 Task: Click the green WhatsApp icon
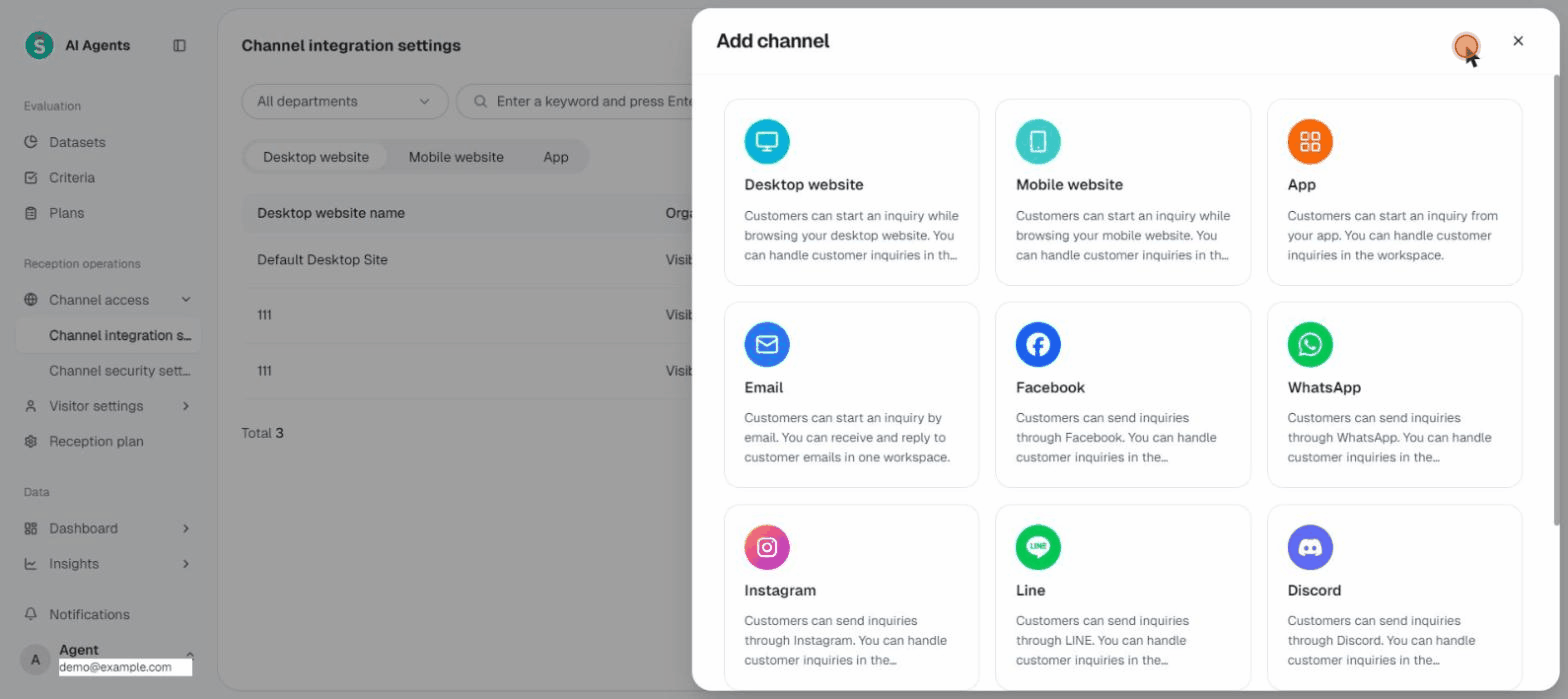1310,344
